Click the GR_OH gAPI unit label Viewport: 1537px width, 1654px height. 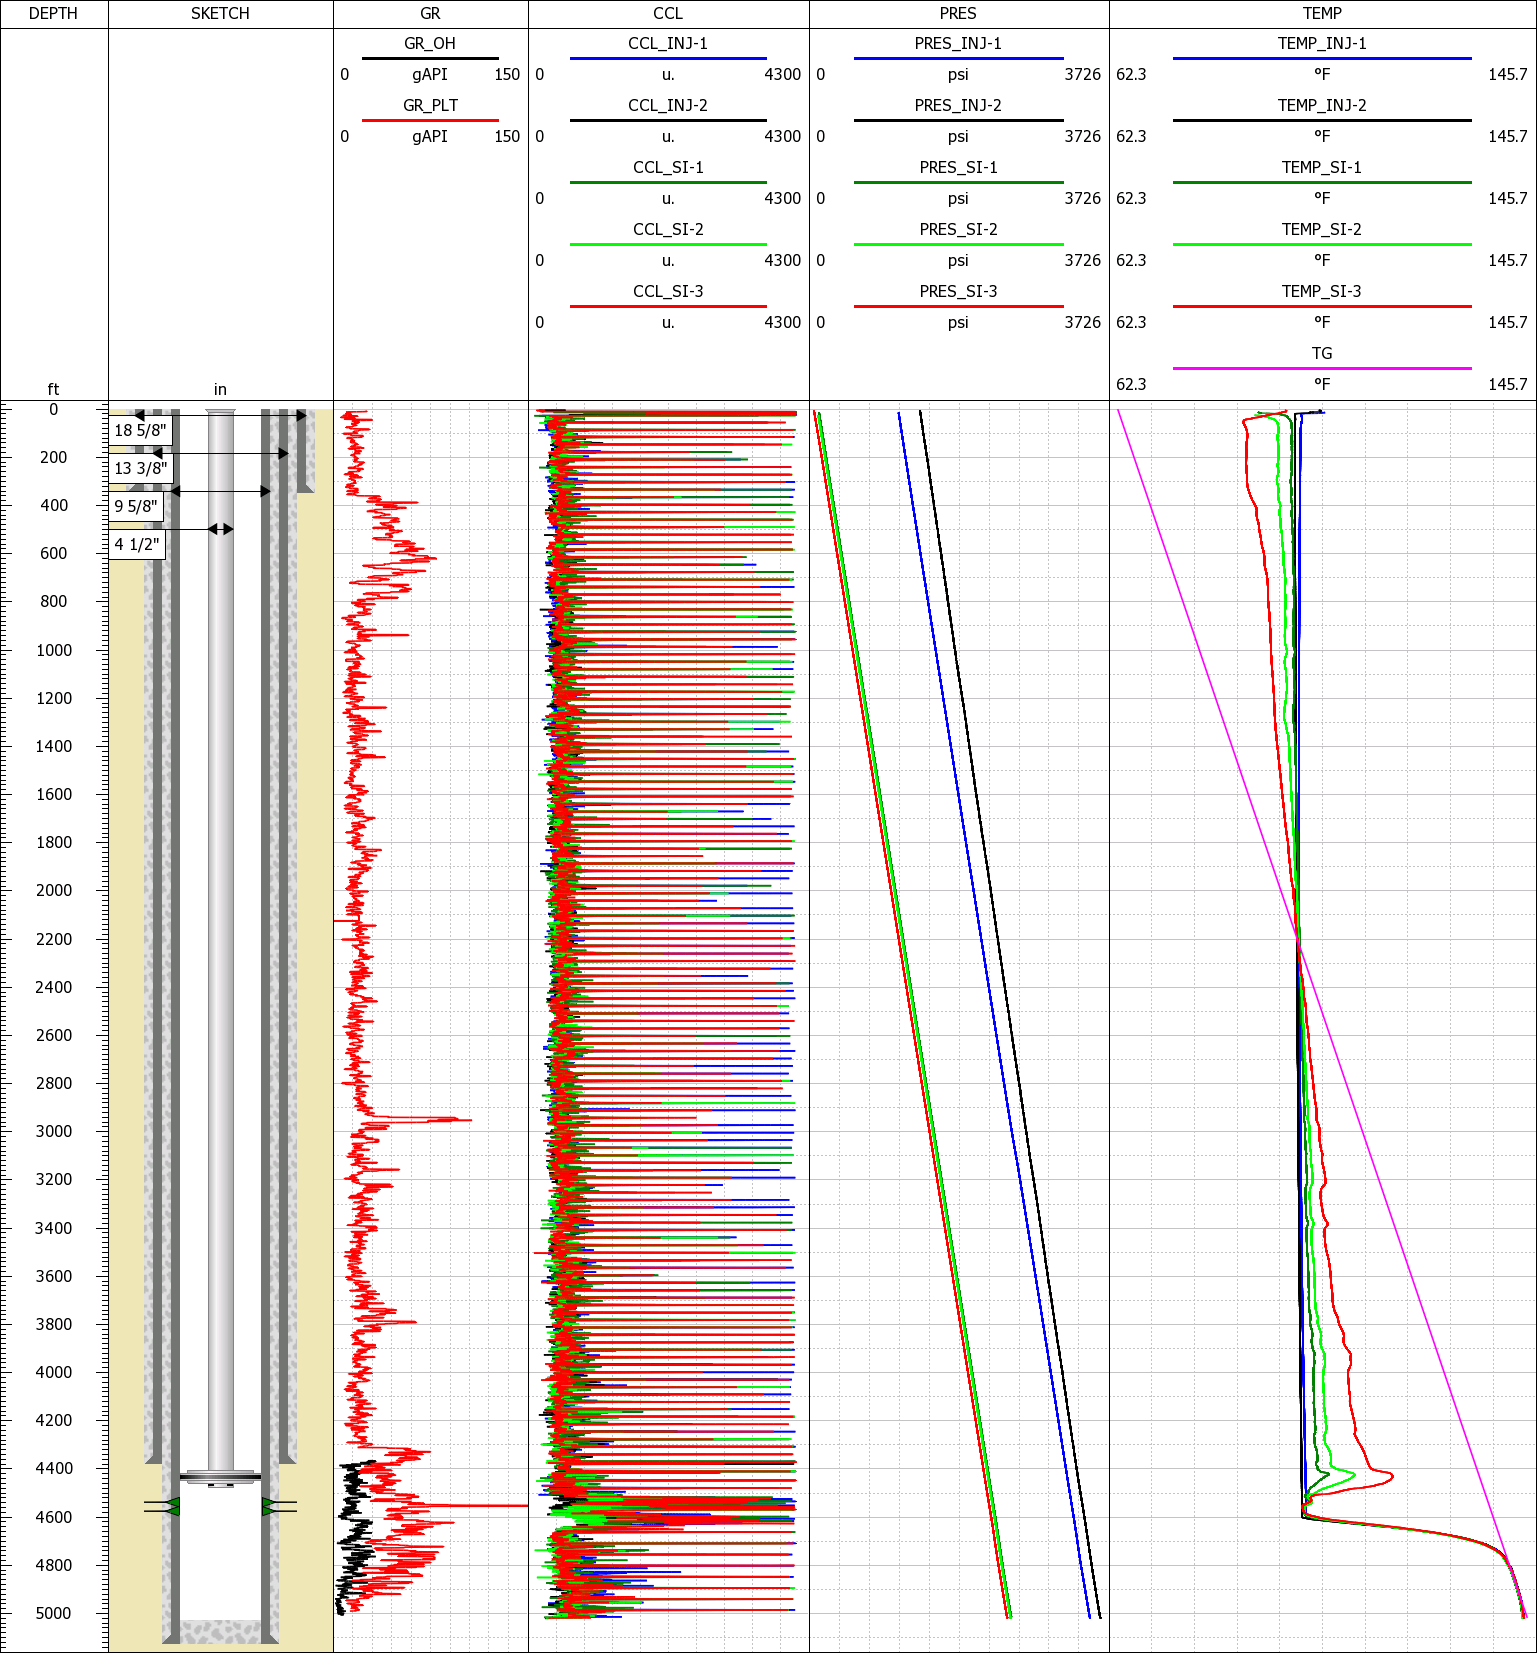point(430,74)
